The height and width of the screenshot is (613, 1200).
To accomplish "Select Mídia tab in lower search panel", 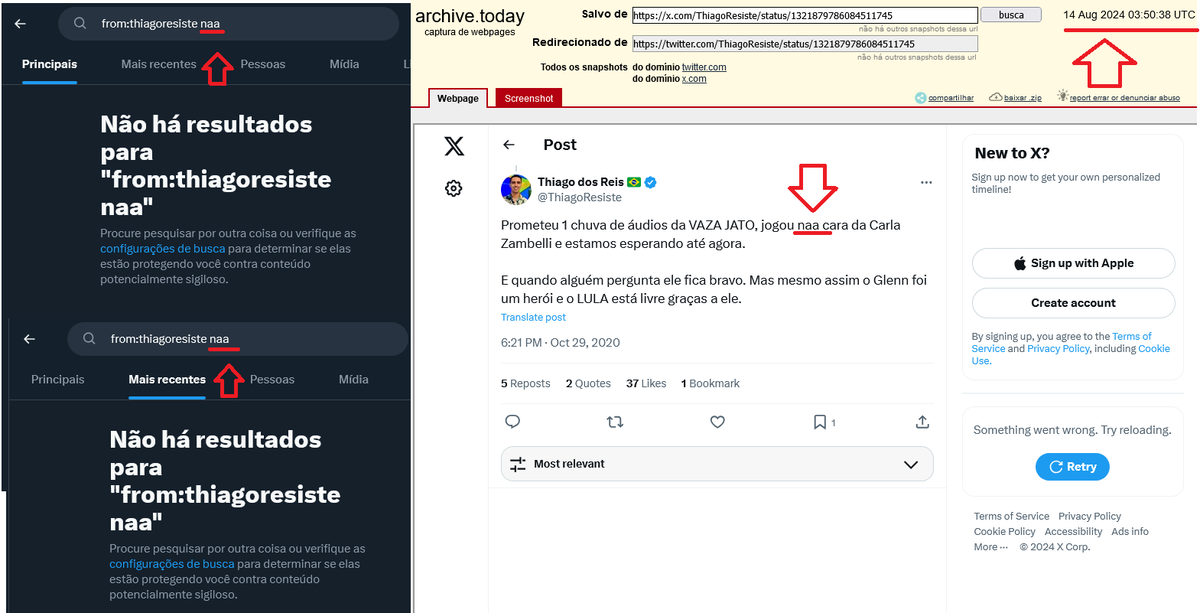I will coord(353,379).
